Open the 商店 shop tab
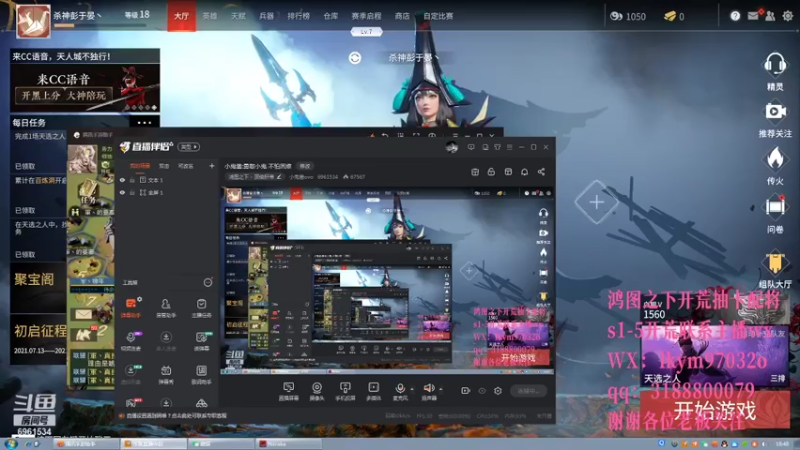 402,16
